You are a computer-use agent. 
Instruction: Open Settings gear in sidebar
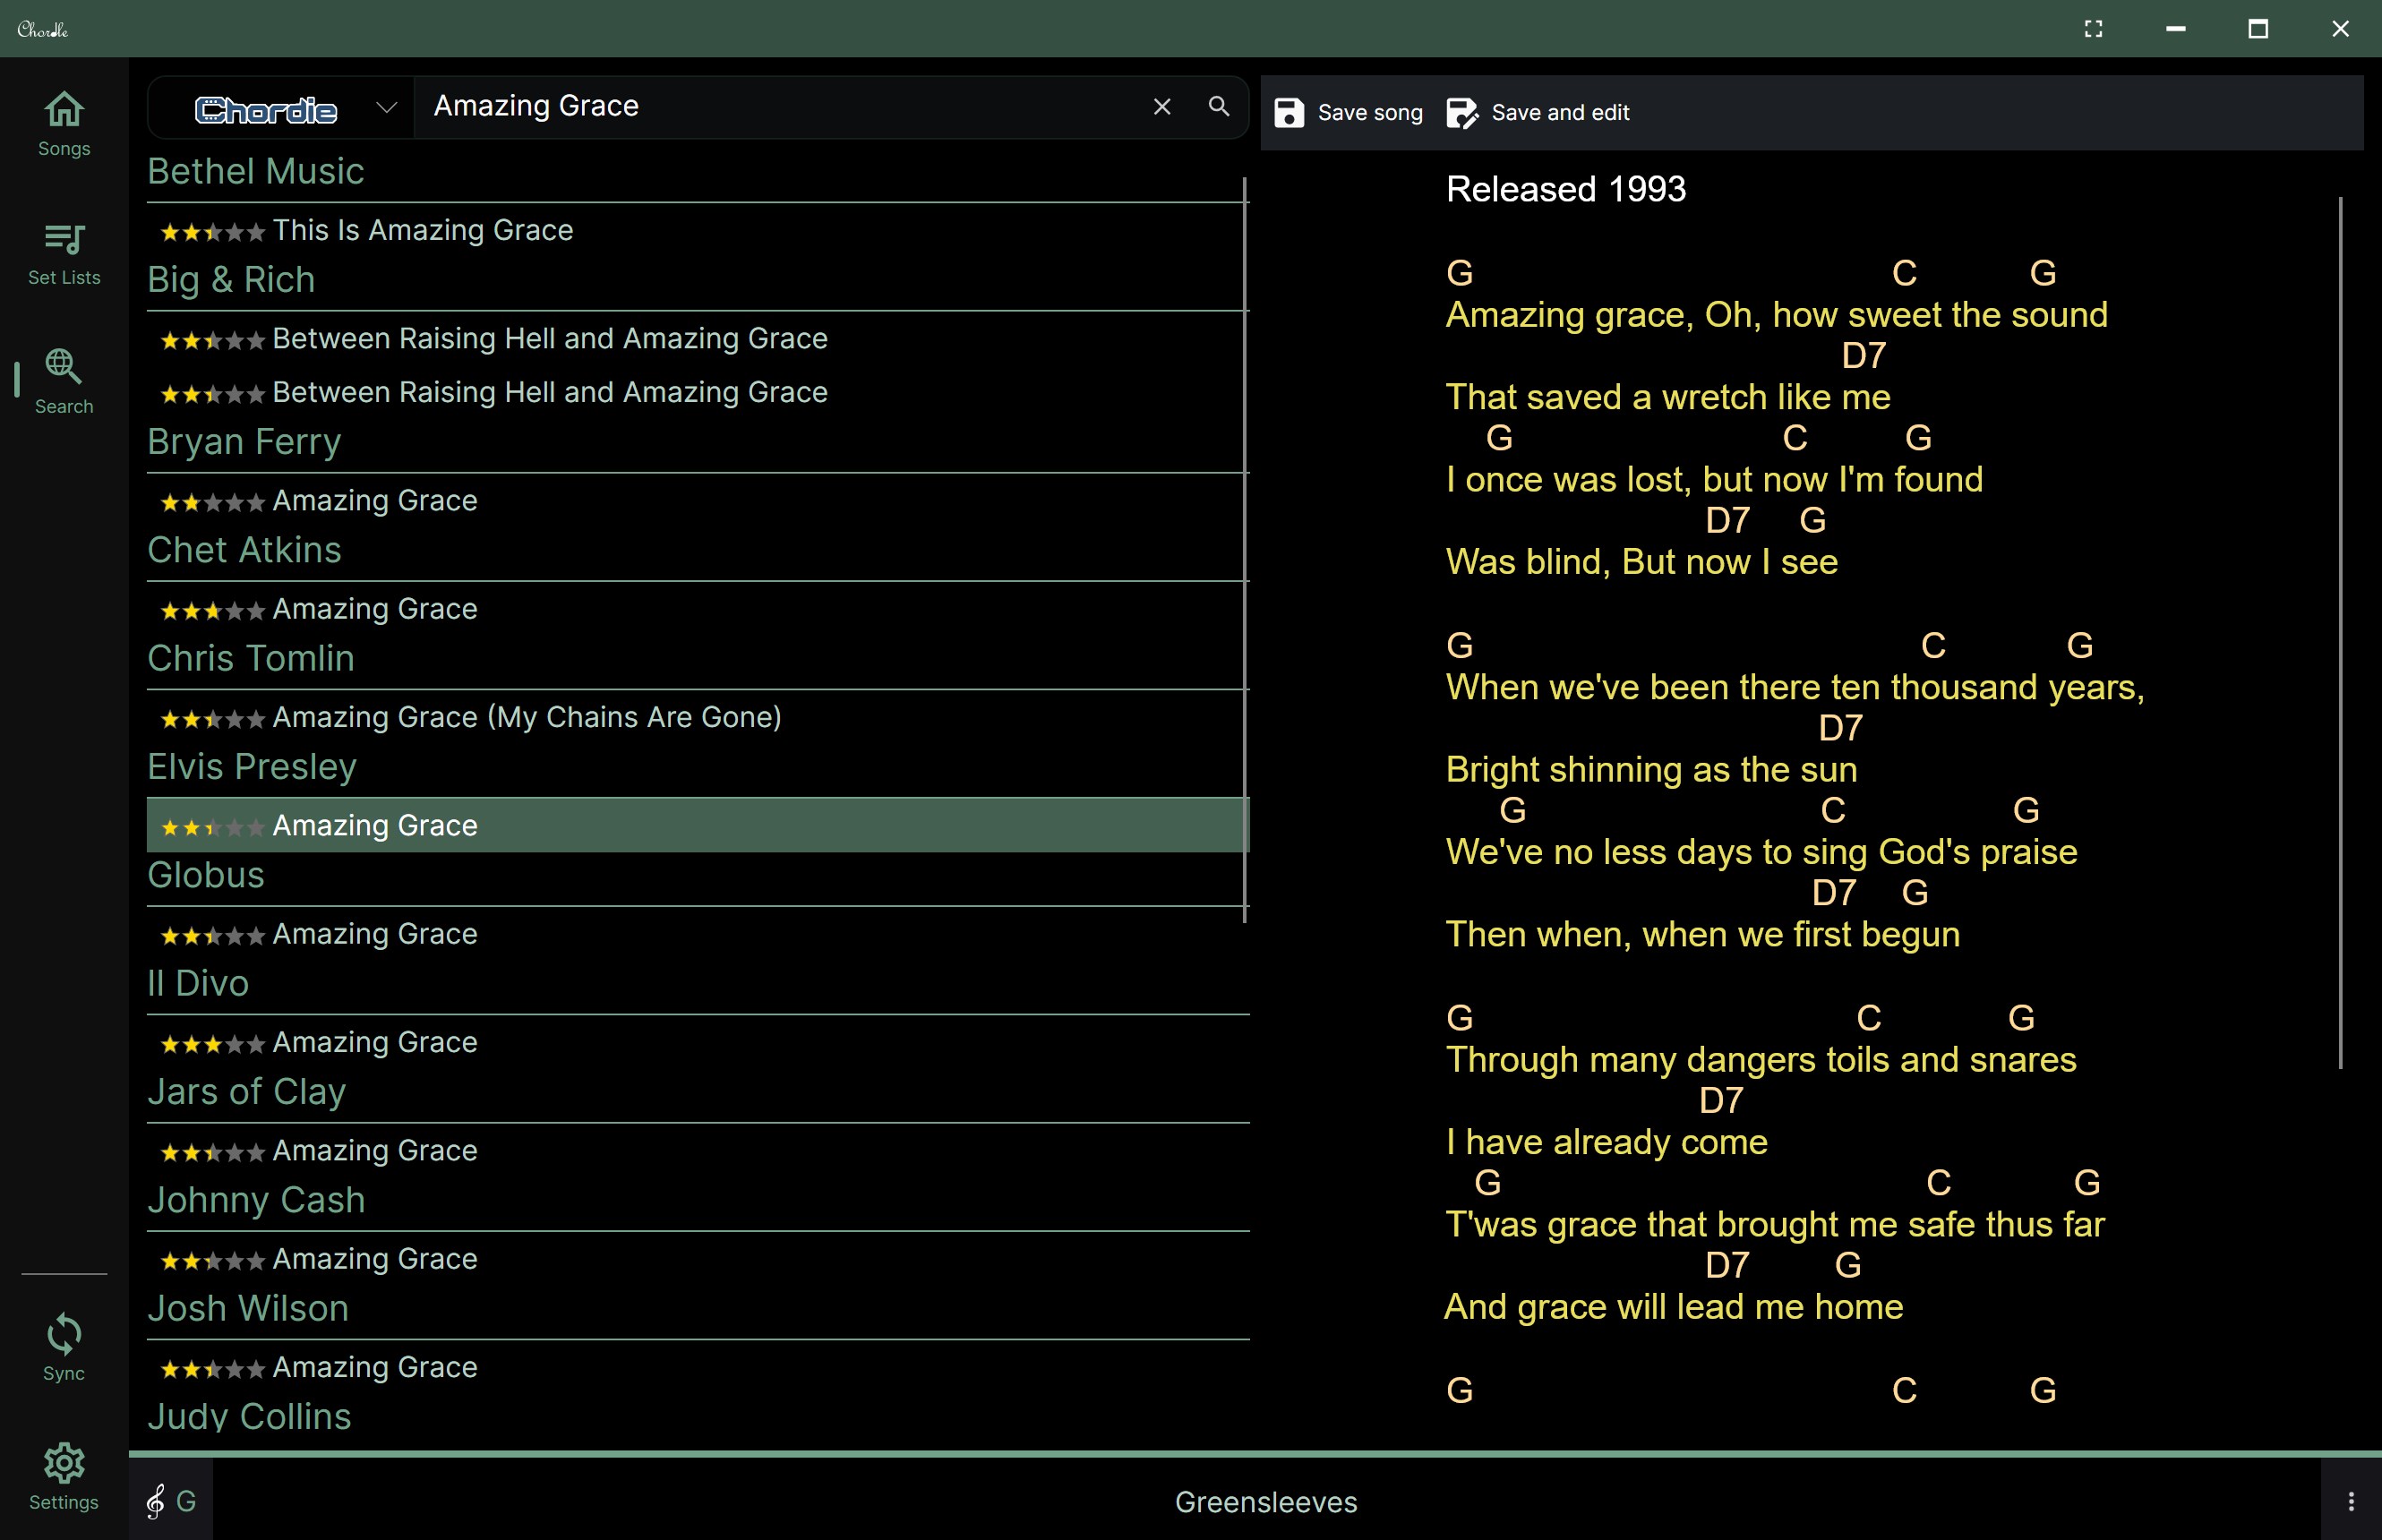(64, 1477)
